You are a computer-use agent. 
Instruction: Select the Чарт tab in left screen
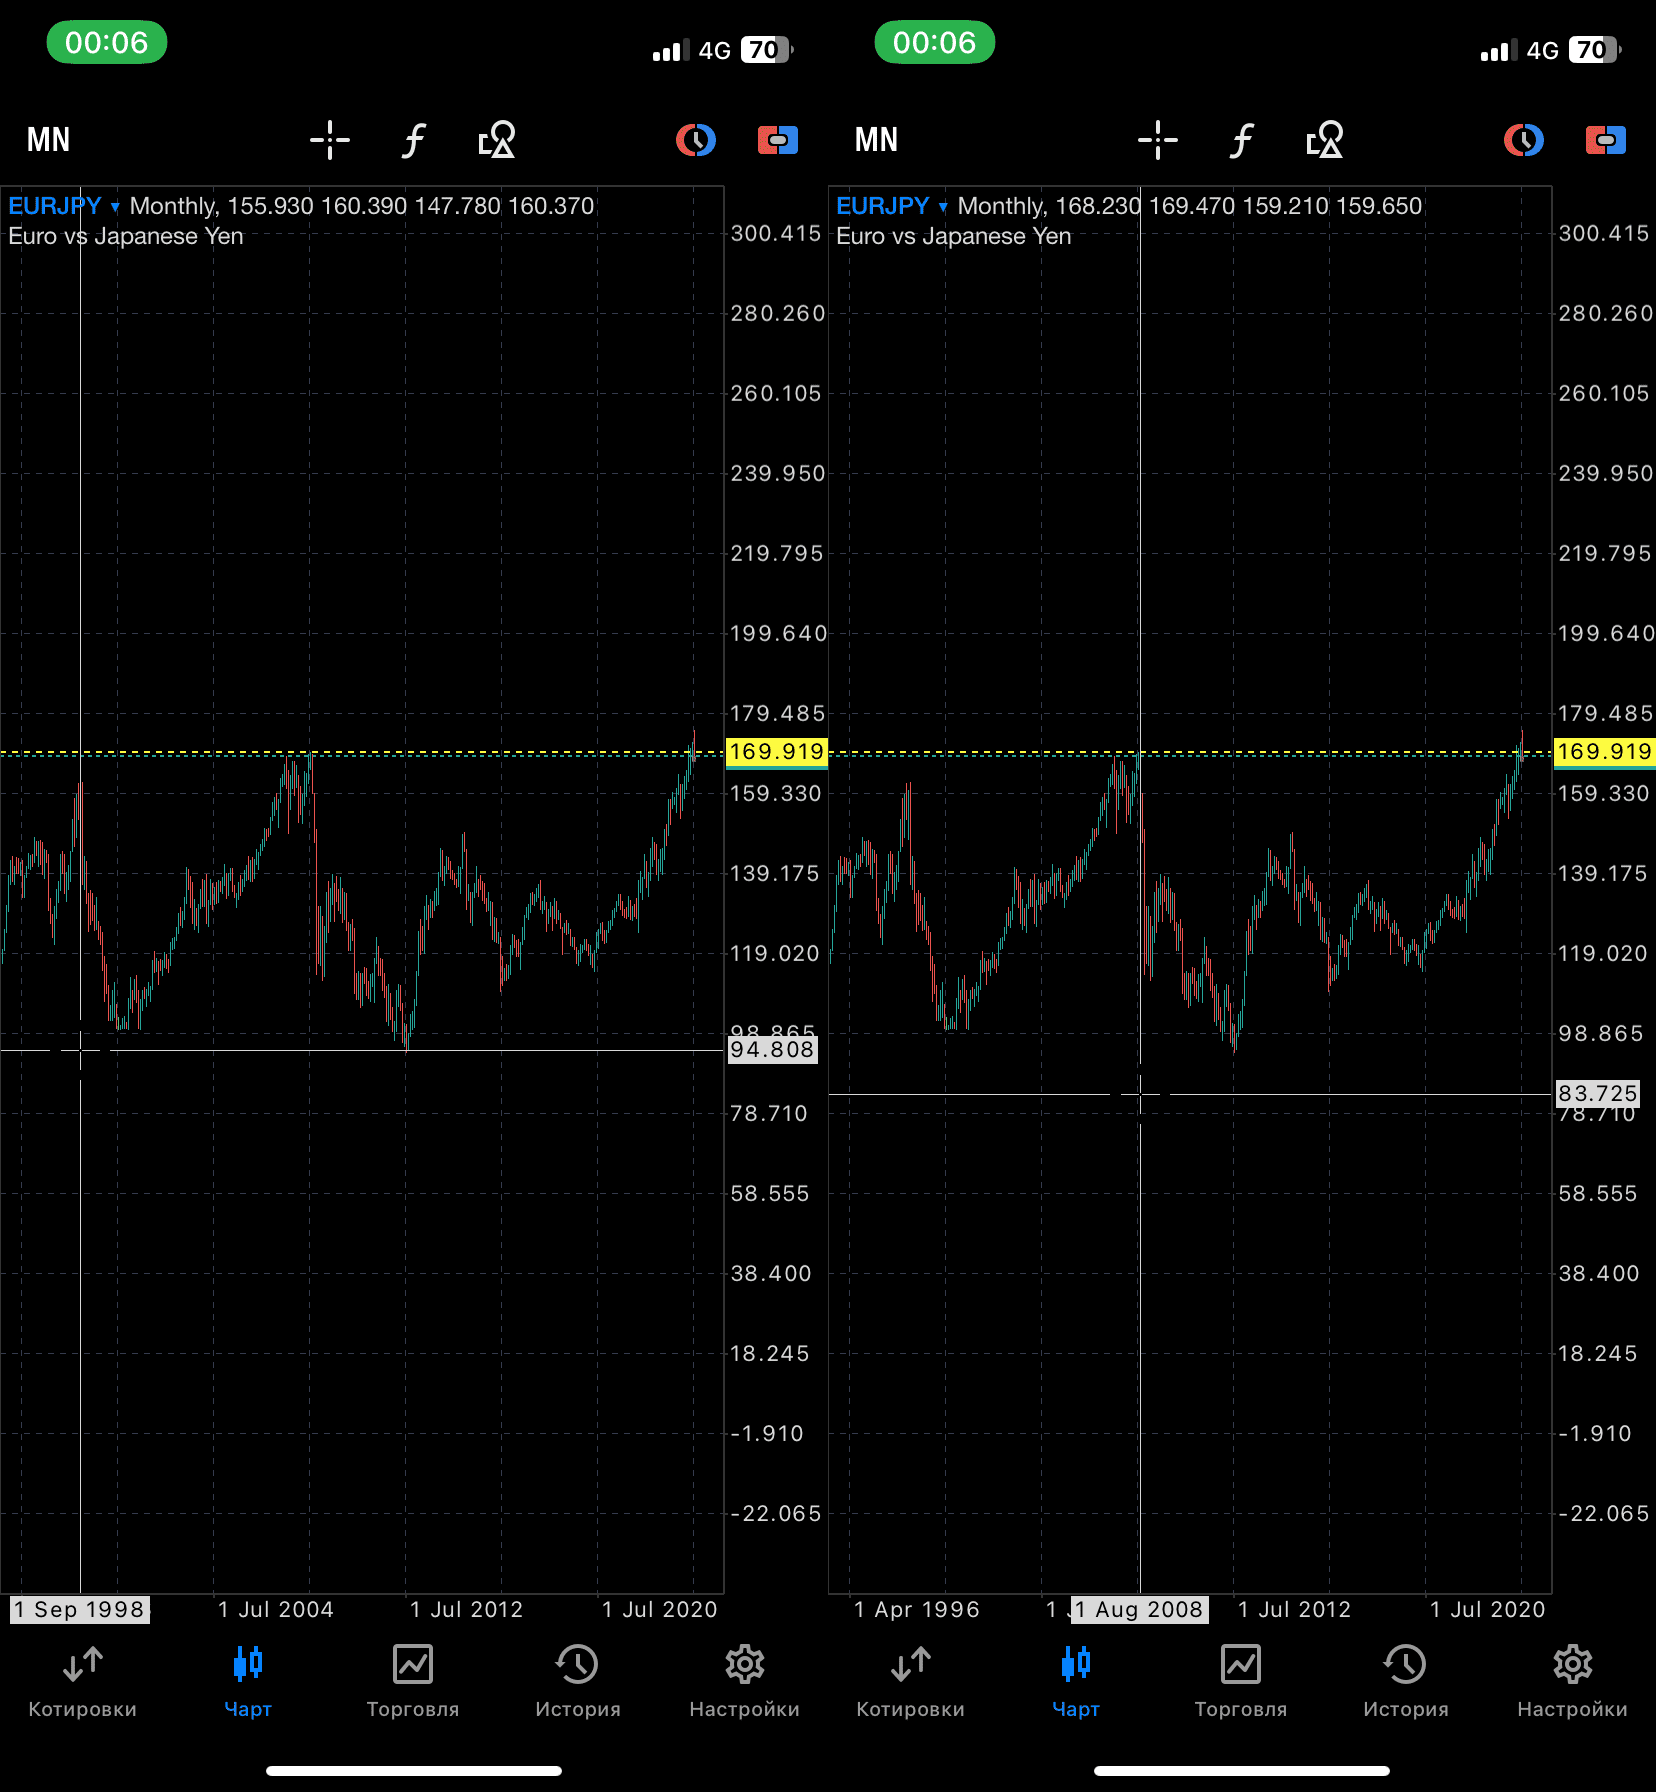point(248,1682)
